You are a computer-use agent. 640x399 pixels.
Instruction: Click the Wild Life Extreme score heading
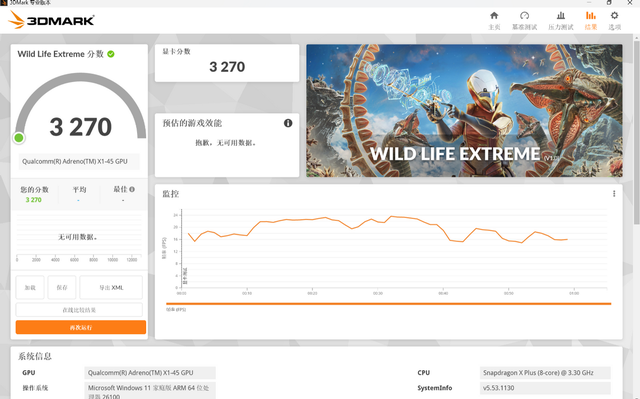[x=60, y=54]
